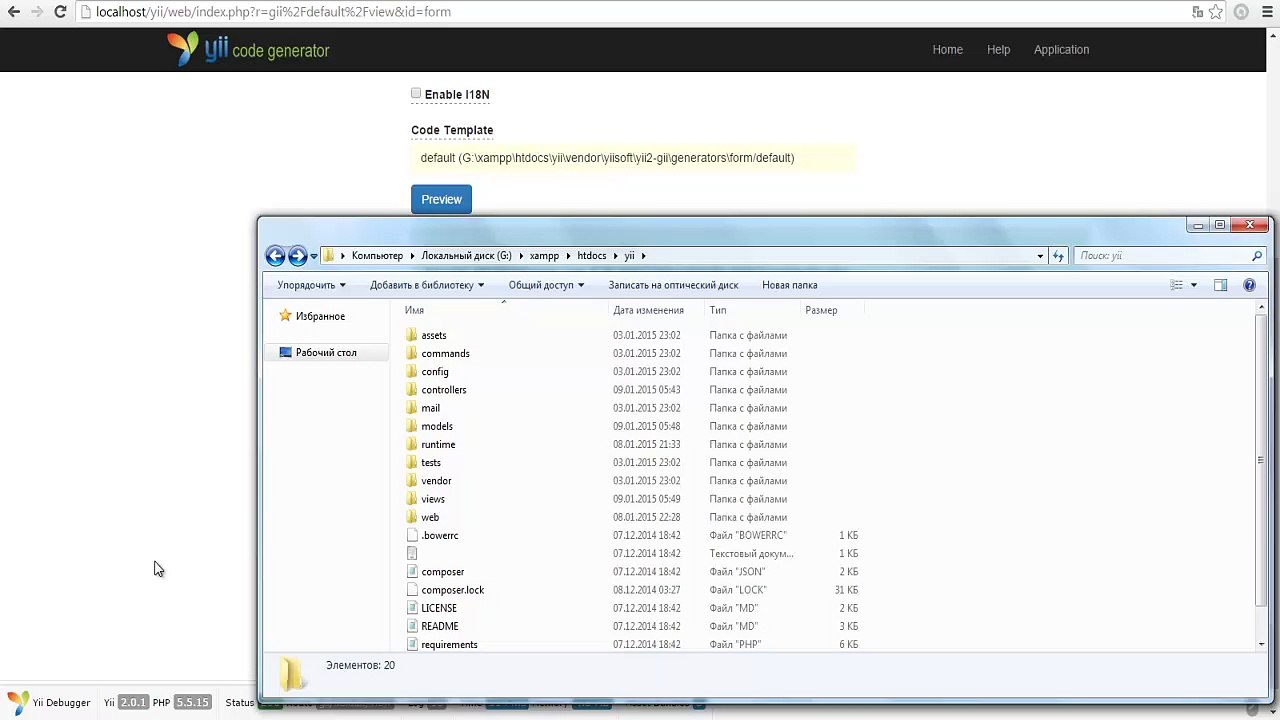Click the address bar folder icon in Explorer
The height and width of the screenshot is (720, 1280).
pyautogui.click(x=328, y=256)
